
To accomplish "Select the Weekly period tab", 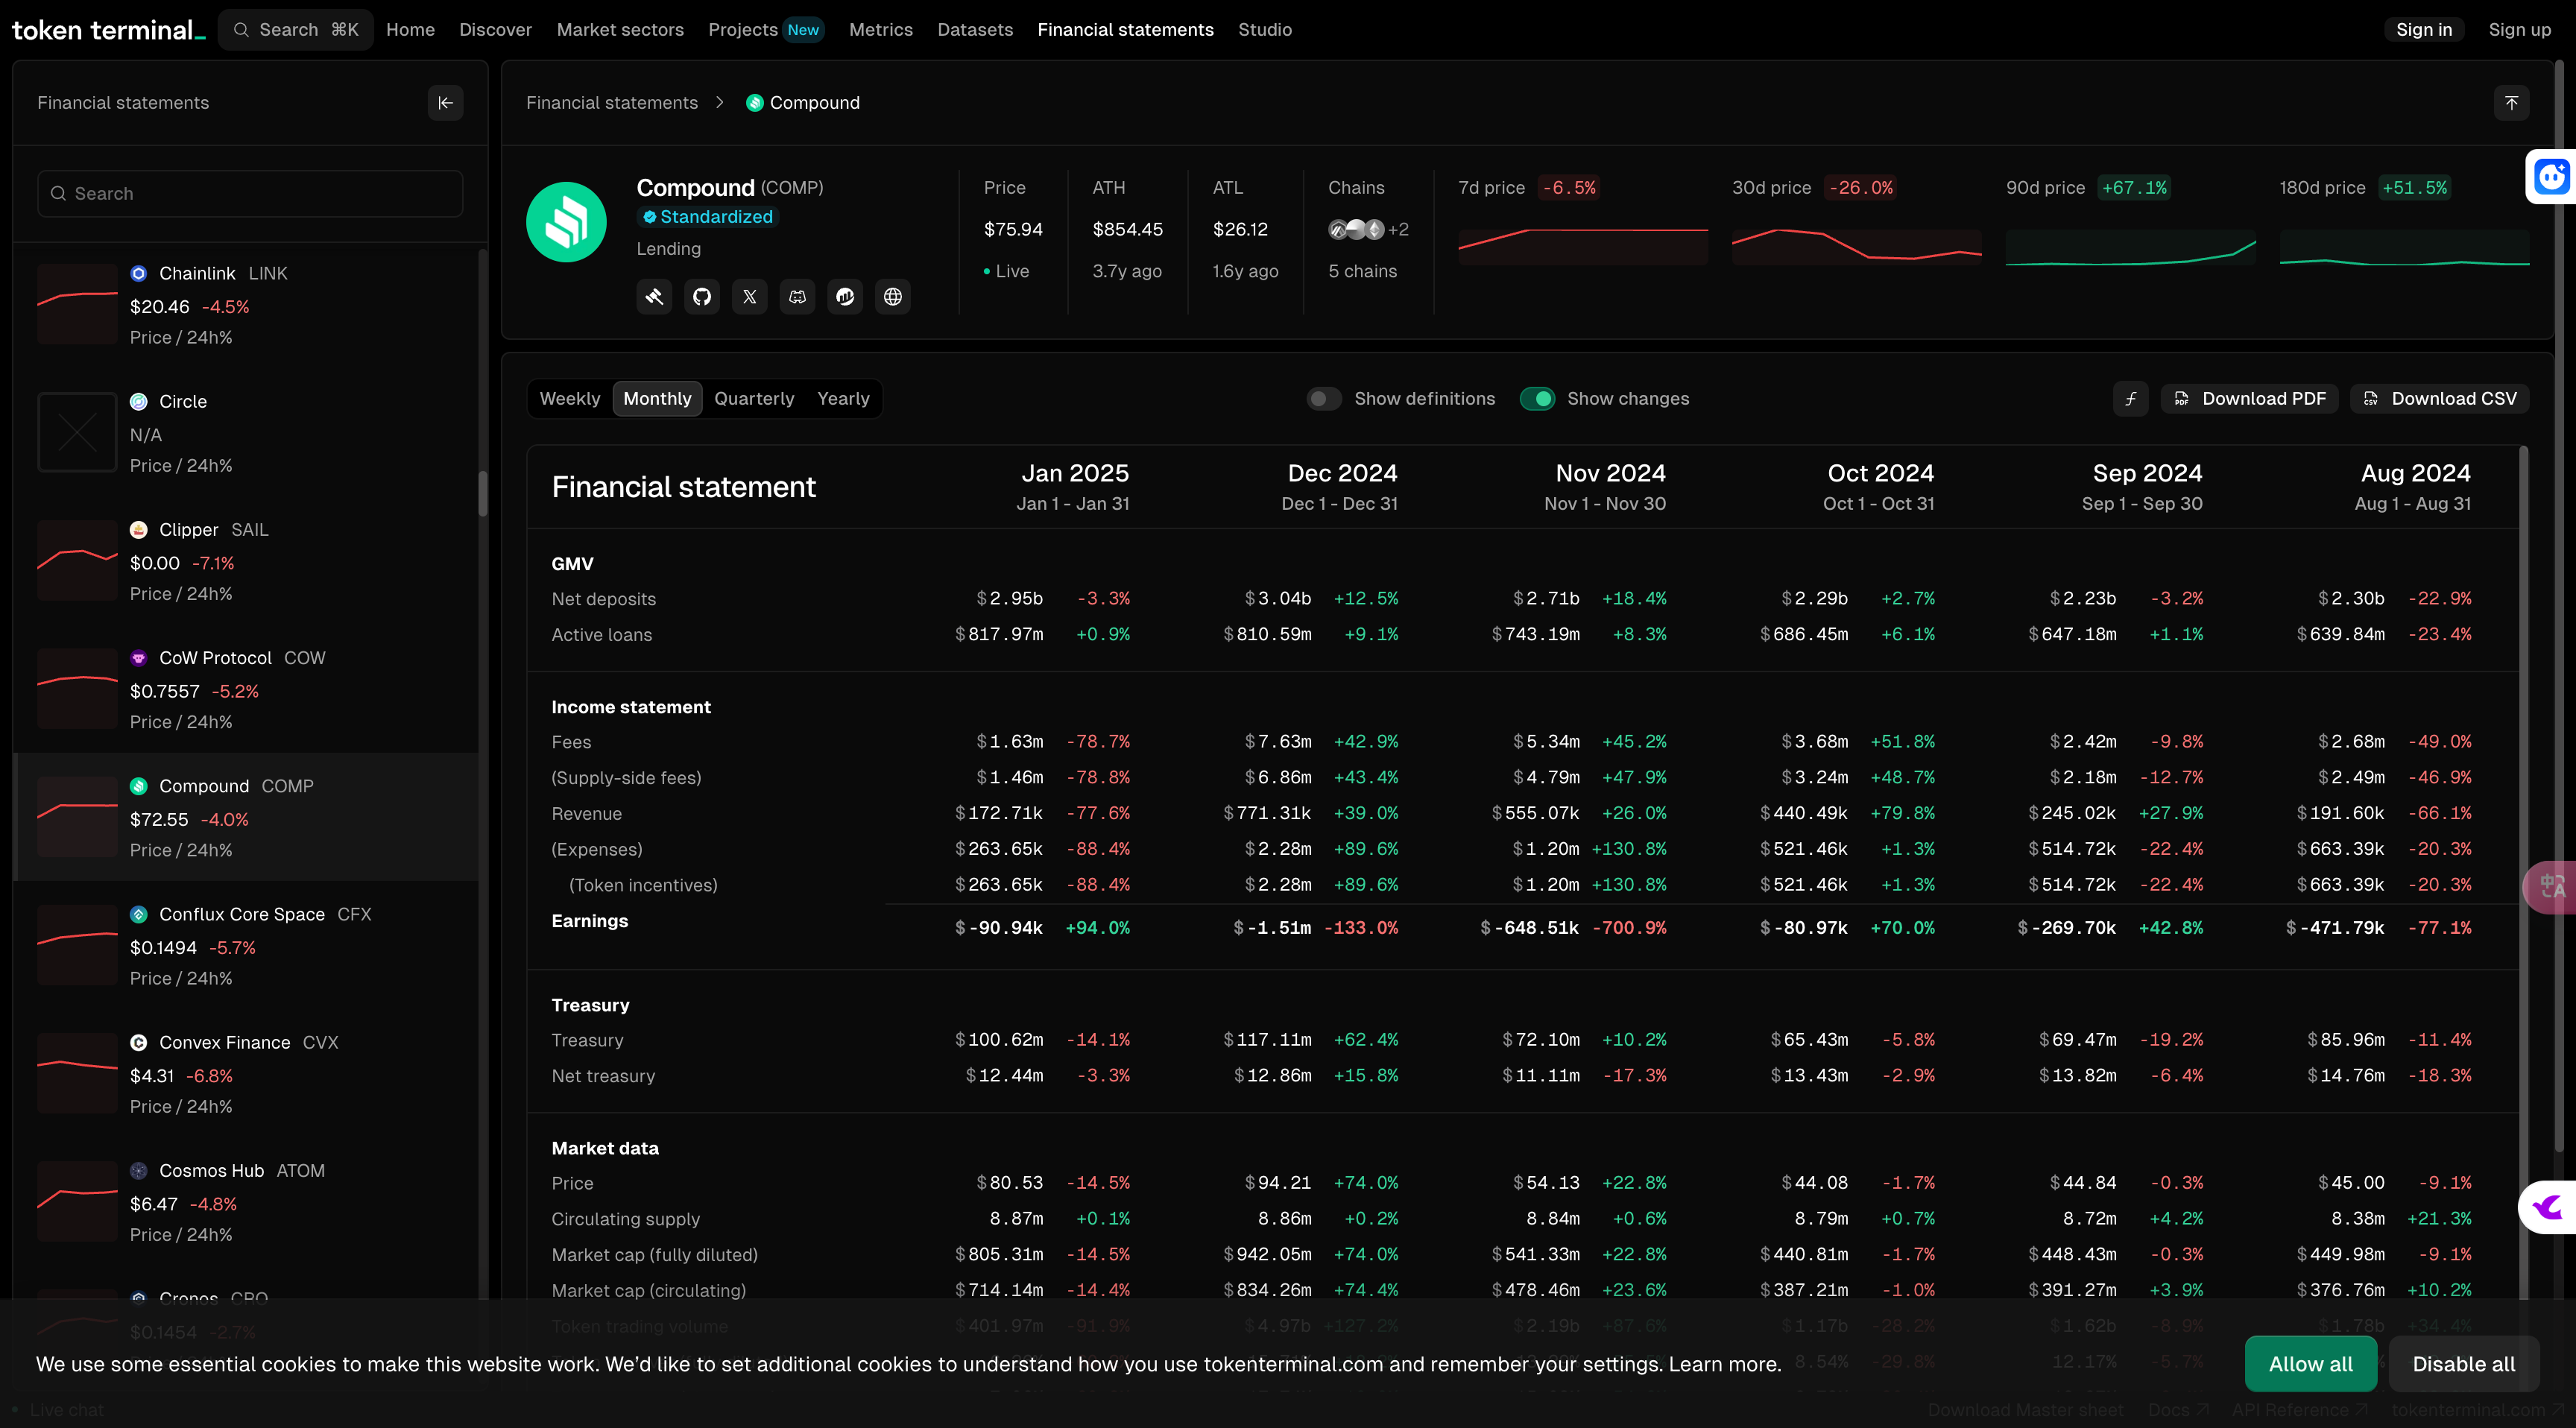I will point(570,399).
